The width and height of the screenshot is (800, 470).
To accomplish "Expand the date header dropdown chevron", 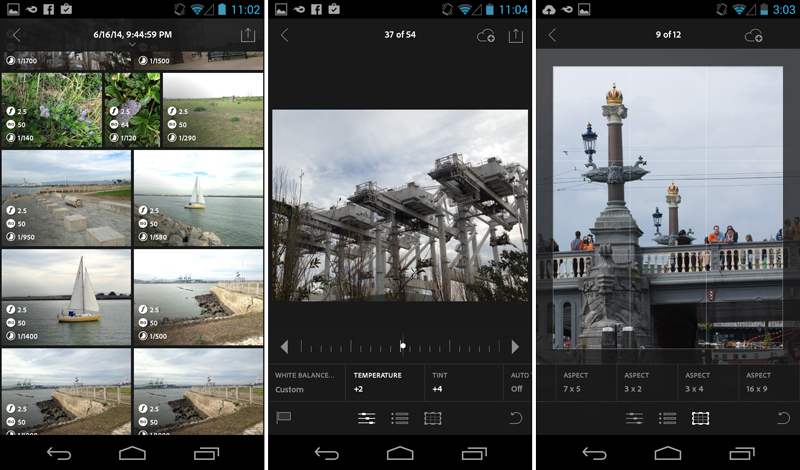I will 132,46.
